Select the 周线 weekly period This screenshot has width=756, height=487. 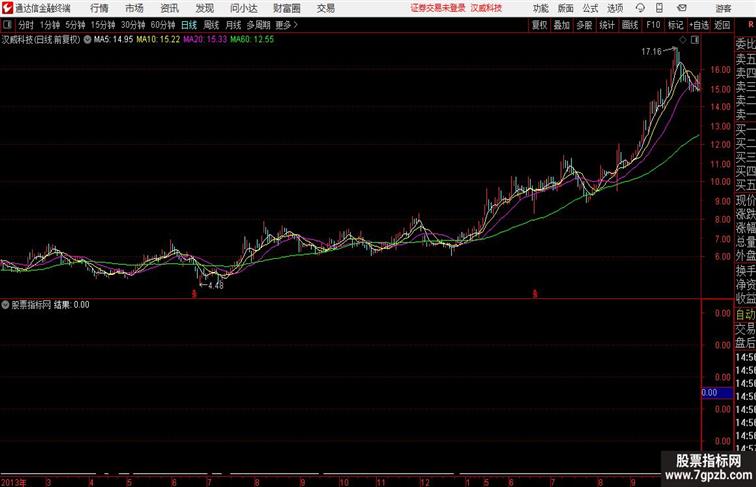(211, 25)
